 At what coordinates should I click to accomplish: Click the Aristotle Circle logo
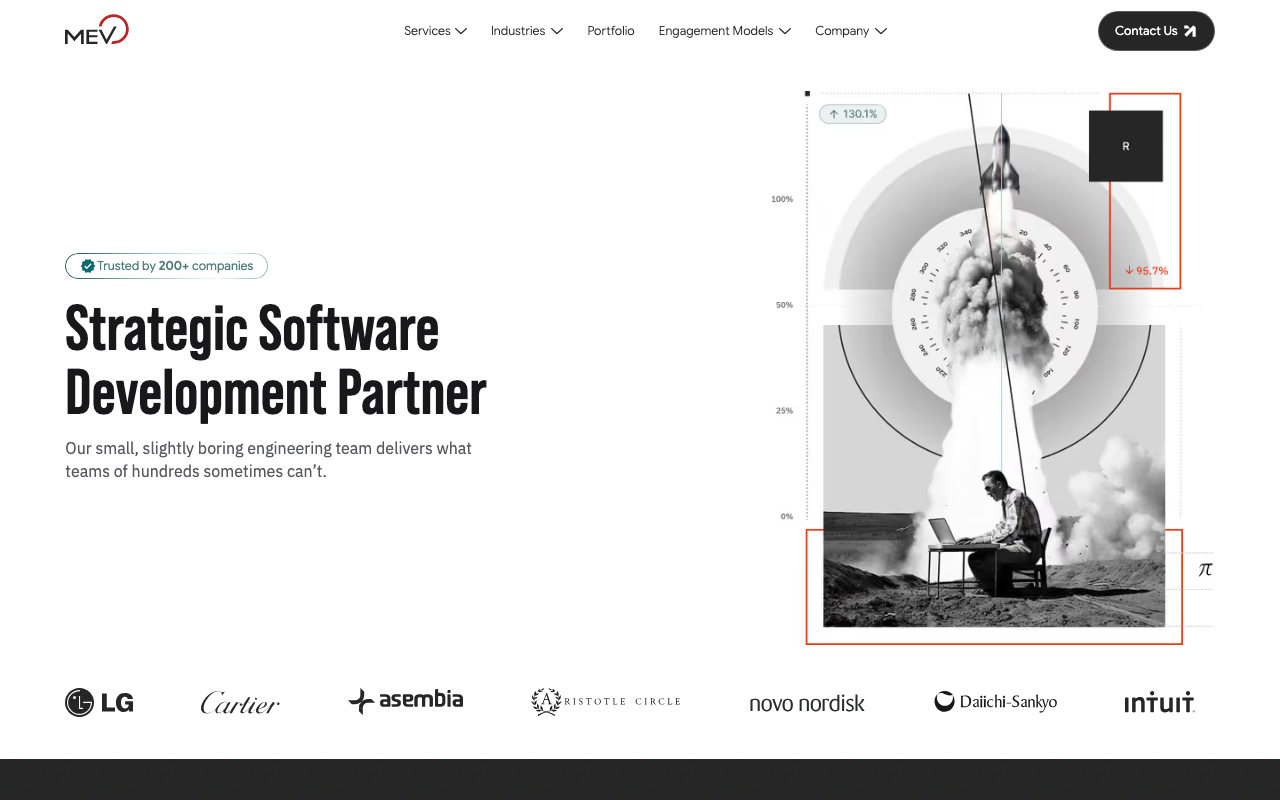[606, 702]
